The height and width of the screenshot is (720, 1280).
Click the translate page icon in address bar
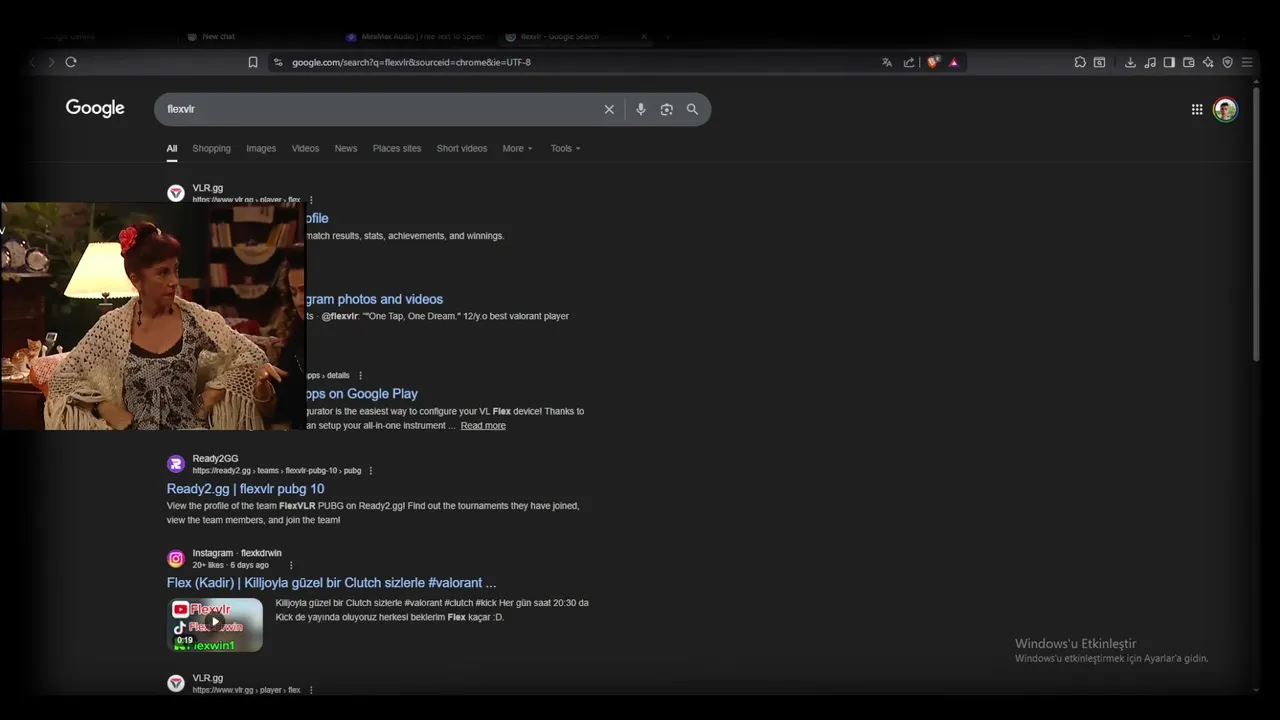tap(887, 62)
